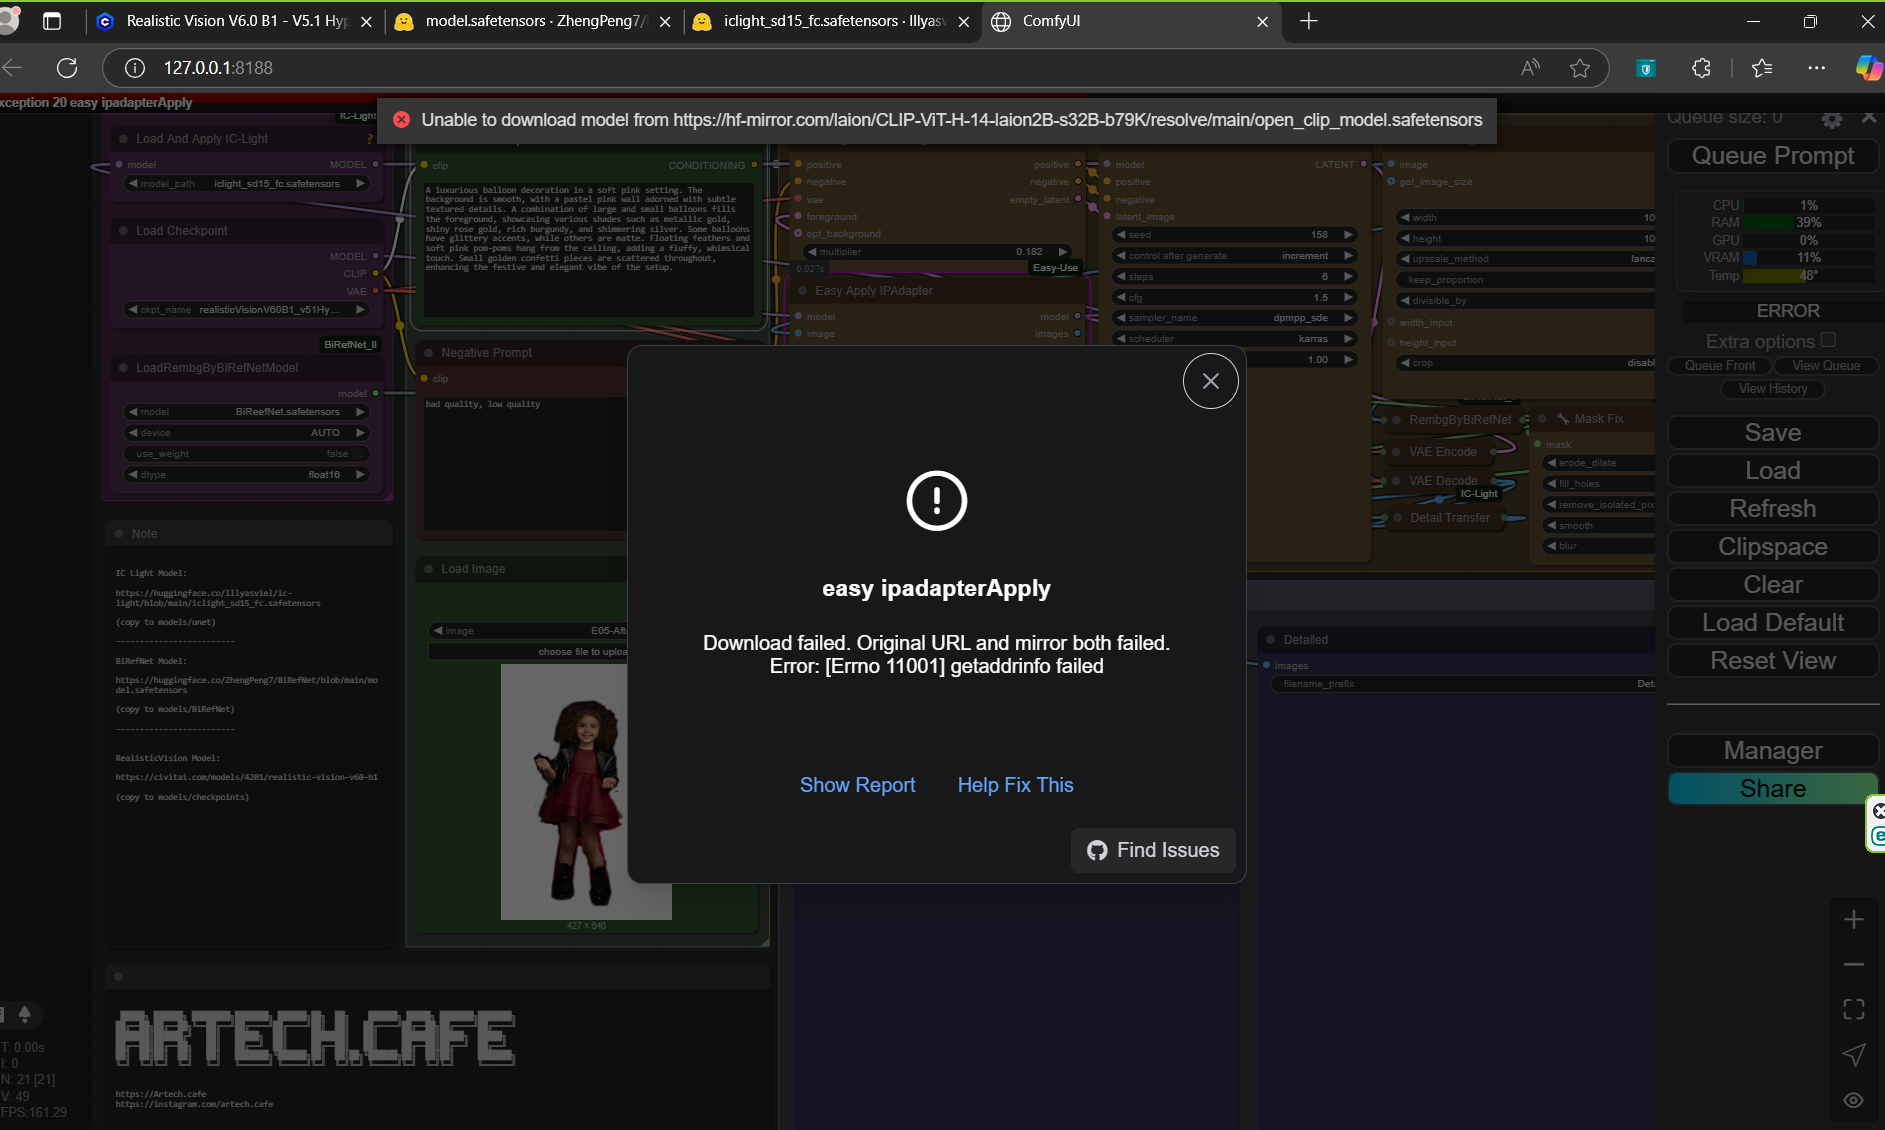Click the zoom out minus icon
1885x1130 pixels.
pyautogui.click(x=1853, y=965)
